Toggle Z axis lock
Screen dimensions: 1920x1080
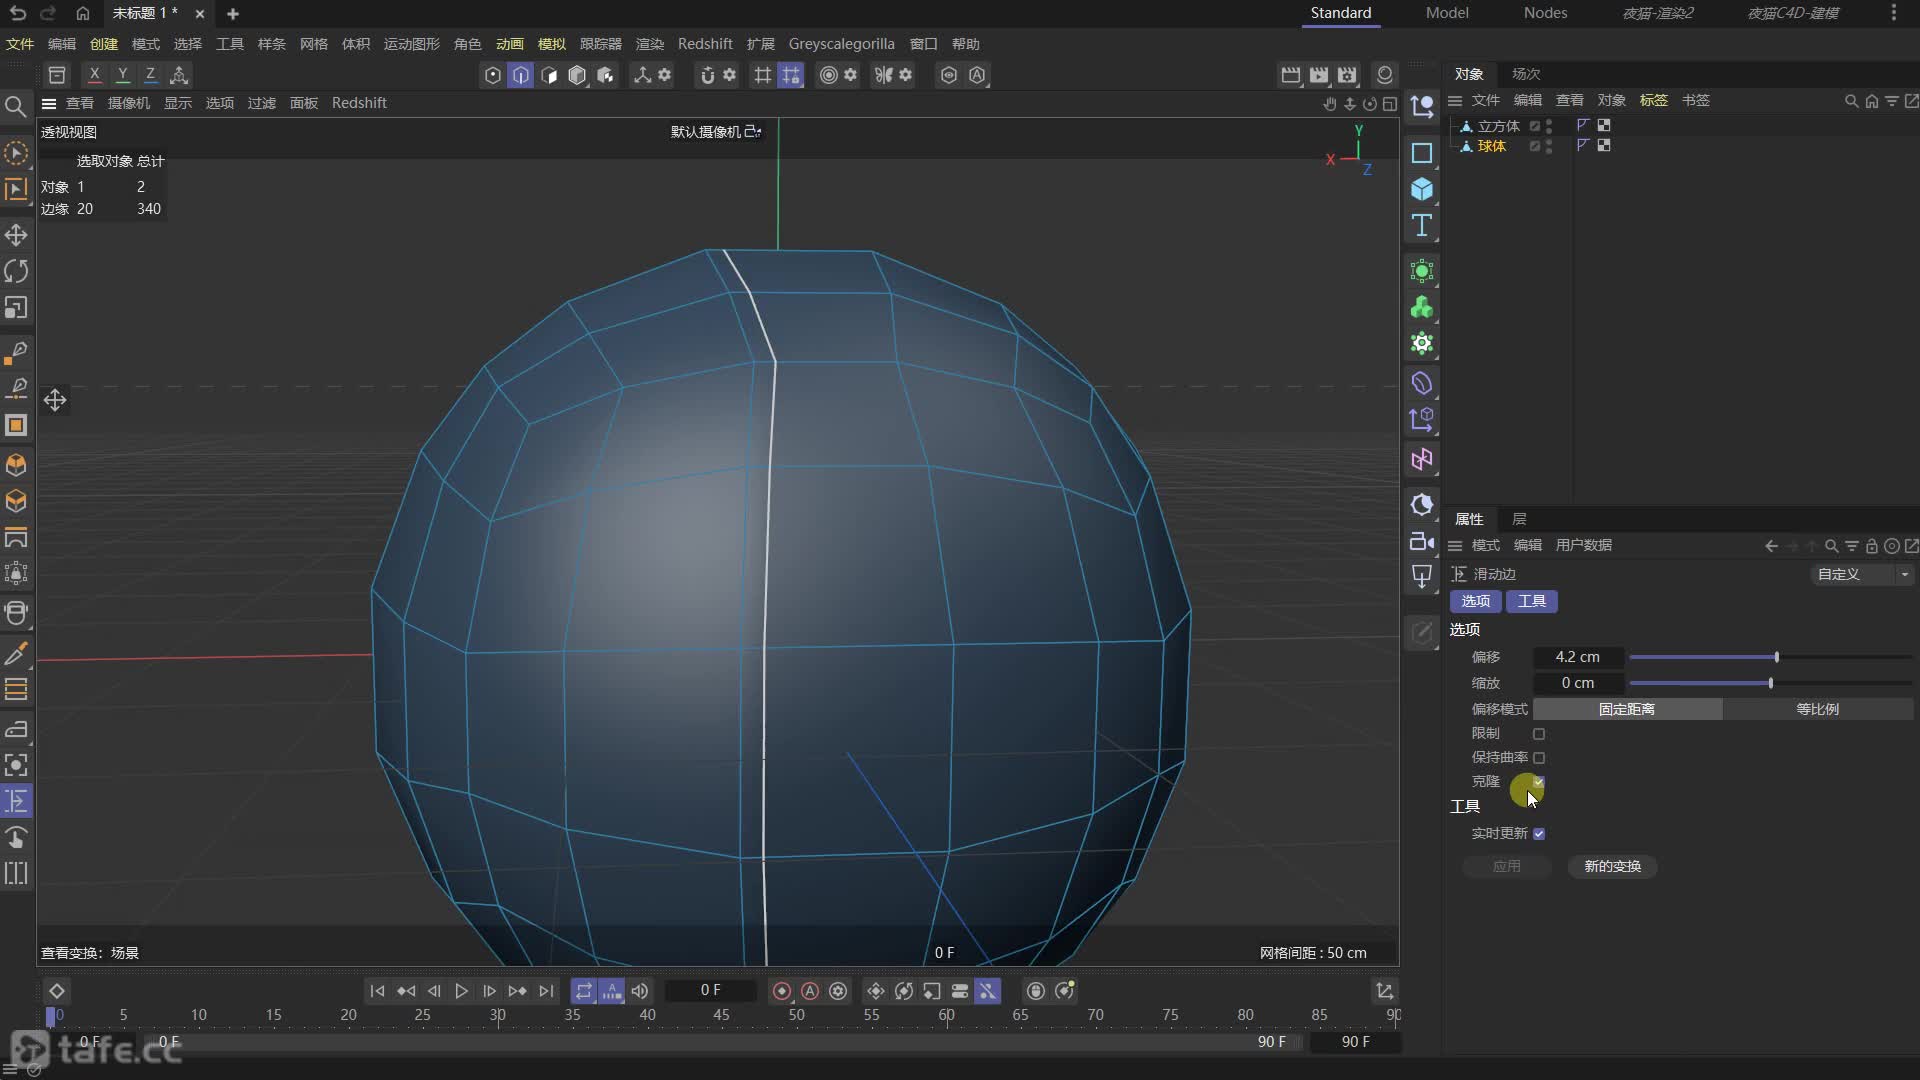(150, 75)
